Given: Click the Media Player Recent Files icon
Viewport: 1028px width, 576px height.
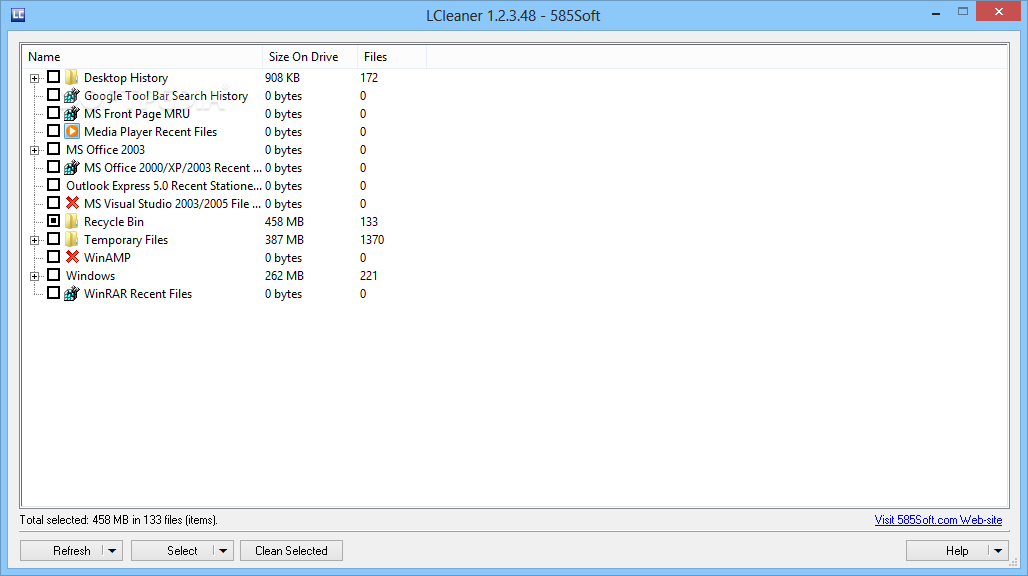Looking at the screenshot, I should click(71, 132).
